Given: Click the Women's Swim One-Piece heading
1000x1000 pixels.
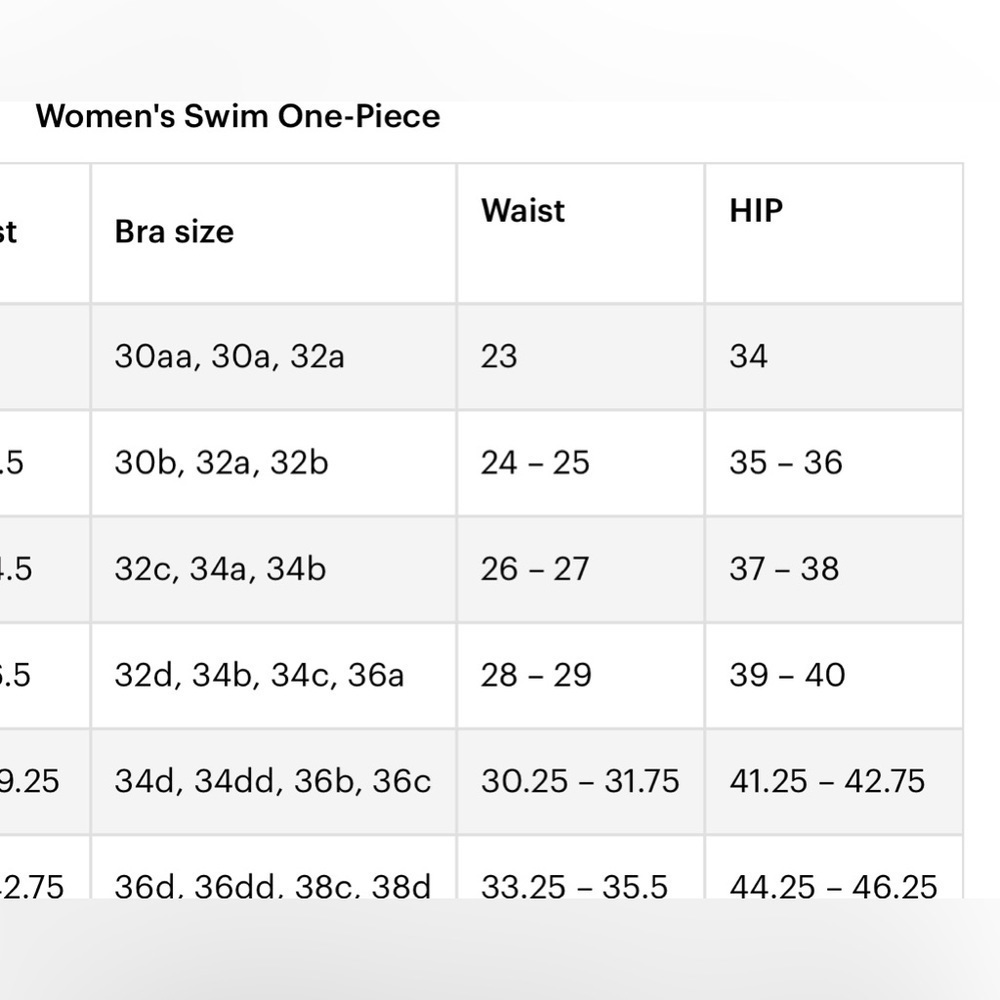Looking at the screenshot, I should pyautogui.click(x=238, y=117).
